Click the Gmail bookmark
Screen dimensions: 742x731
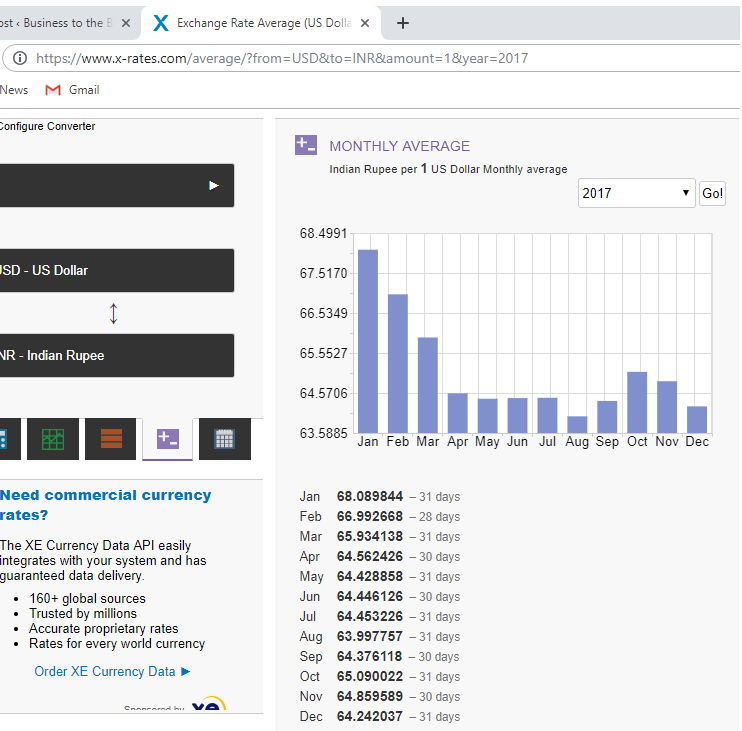[73, 90]
